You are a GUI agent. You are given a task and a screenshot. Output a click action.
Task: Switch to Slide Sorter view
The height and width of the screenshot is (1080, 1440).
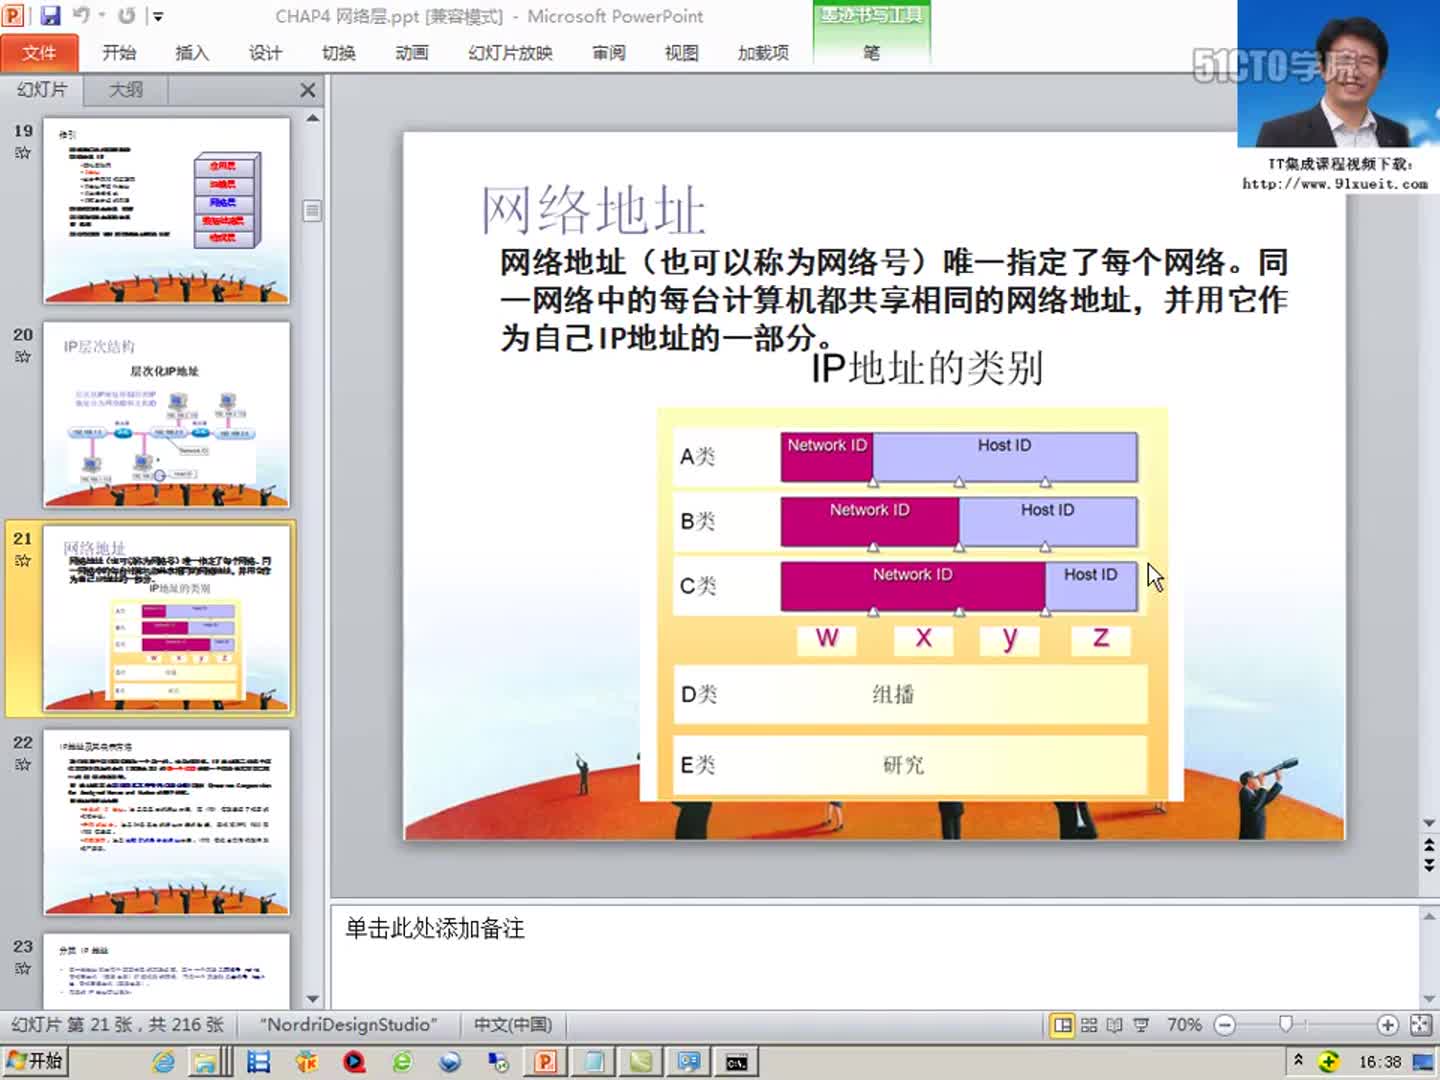1089,1025
